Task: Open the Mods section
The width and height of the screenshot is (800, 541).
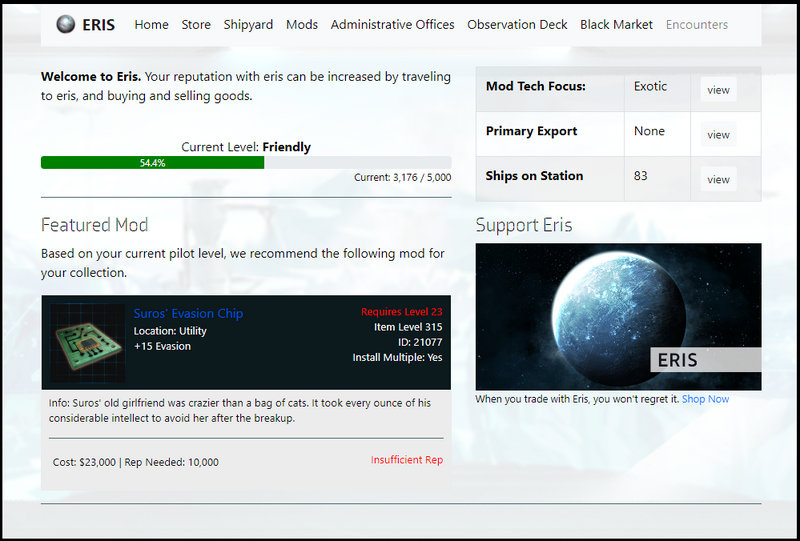Action: (x=302, y=24)
